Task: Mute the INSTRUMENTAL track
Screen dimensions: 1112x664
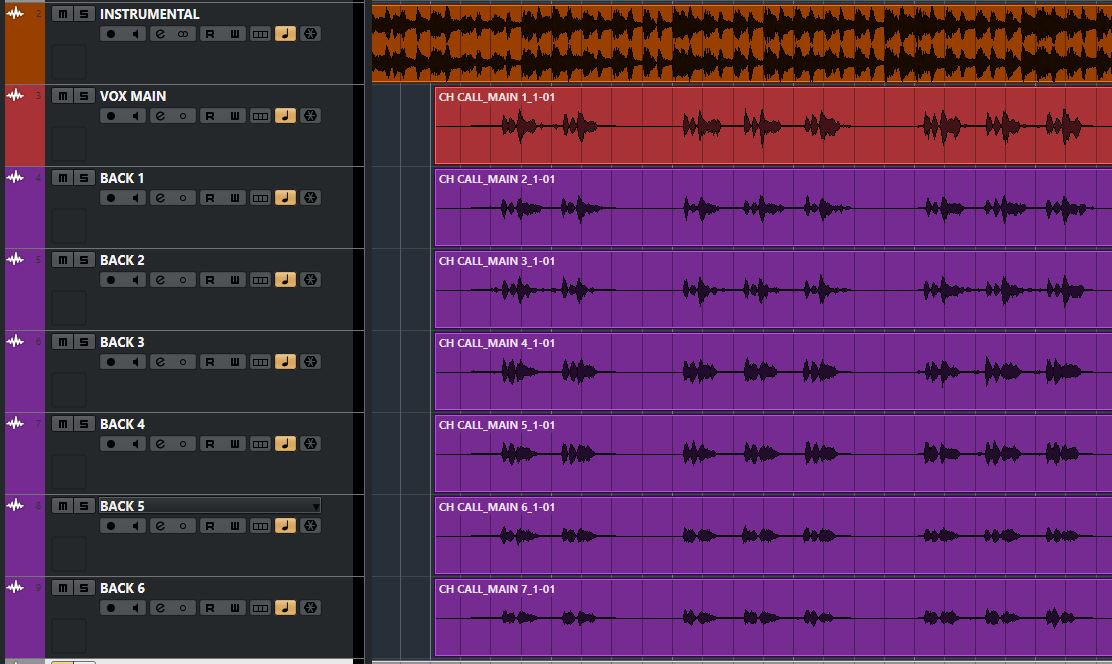Action: pyautogui.click(x=62, y=14)
